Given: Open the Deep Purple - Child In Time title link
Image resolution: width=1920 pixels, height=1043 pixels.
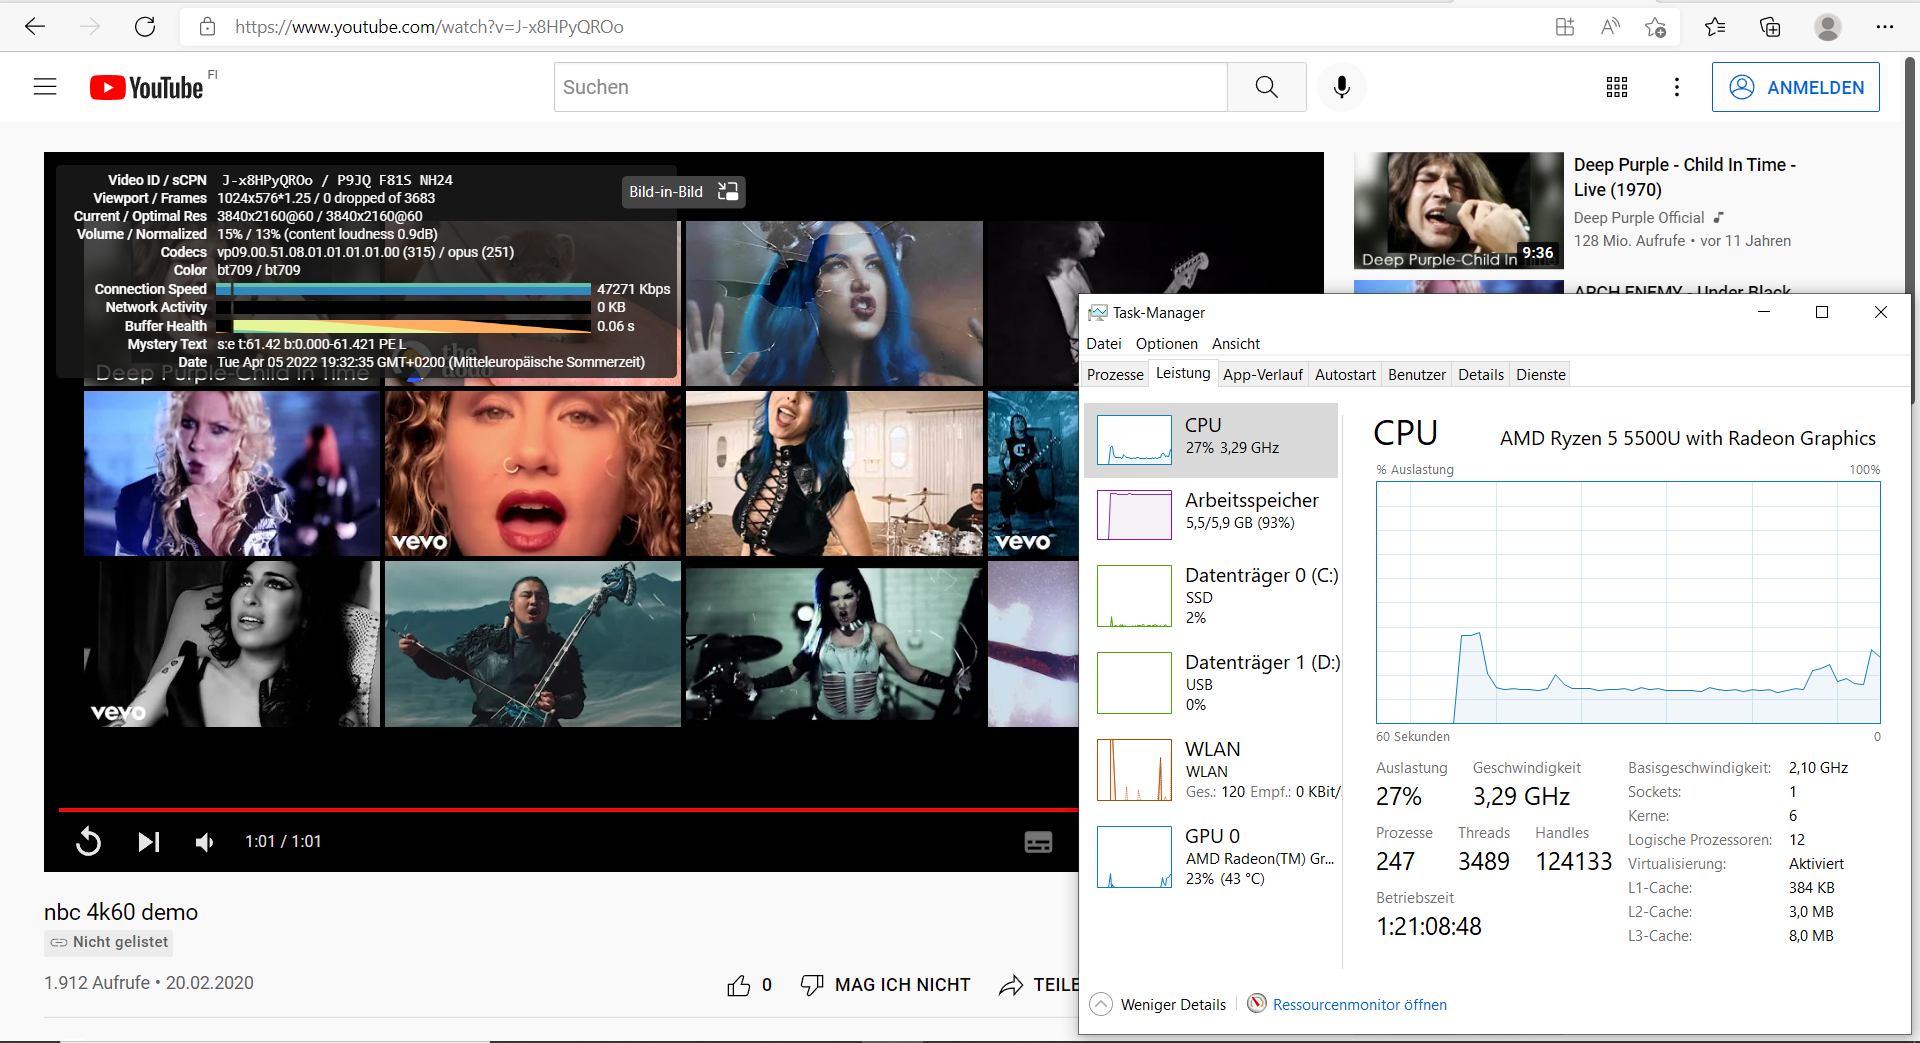Looking at the screenshot, I should coord(1684,177).
